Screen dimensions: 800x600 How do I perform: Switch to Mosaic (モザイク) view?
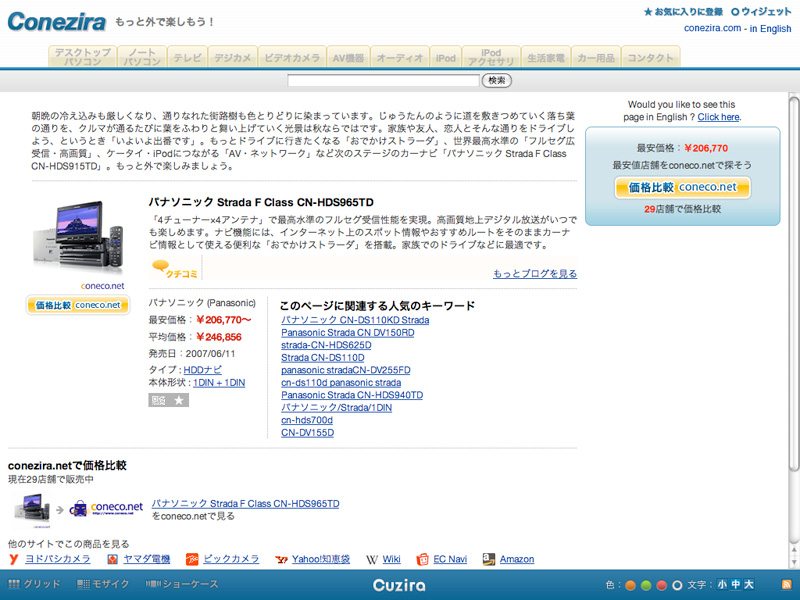coord(103,584)
